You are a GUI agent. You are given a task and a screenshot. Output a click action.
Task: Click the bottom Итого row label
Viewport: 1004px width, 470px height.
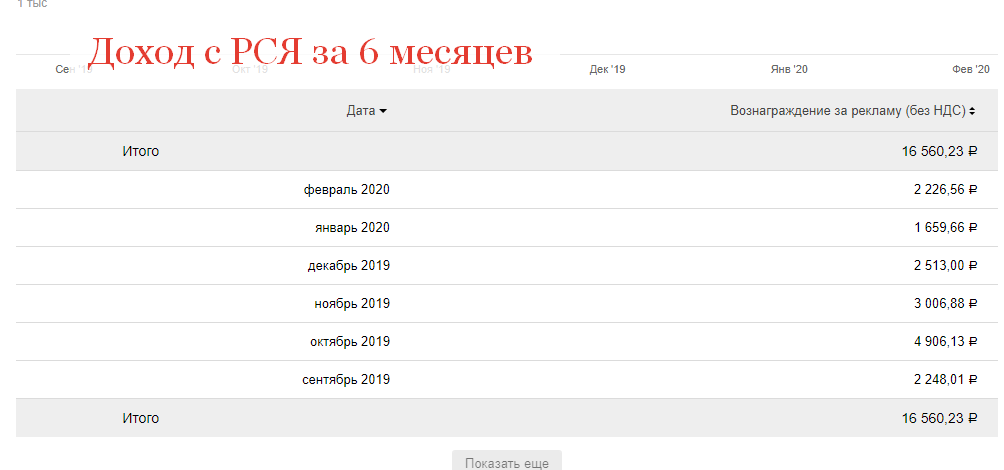[x=140, y=418]
